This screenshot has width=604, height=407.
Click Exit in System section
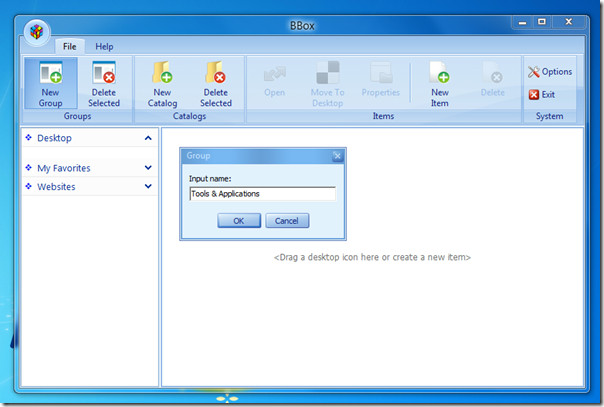coord(542,94)
